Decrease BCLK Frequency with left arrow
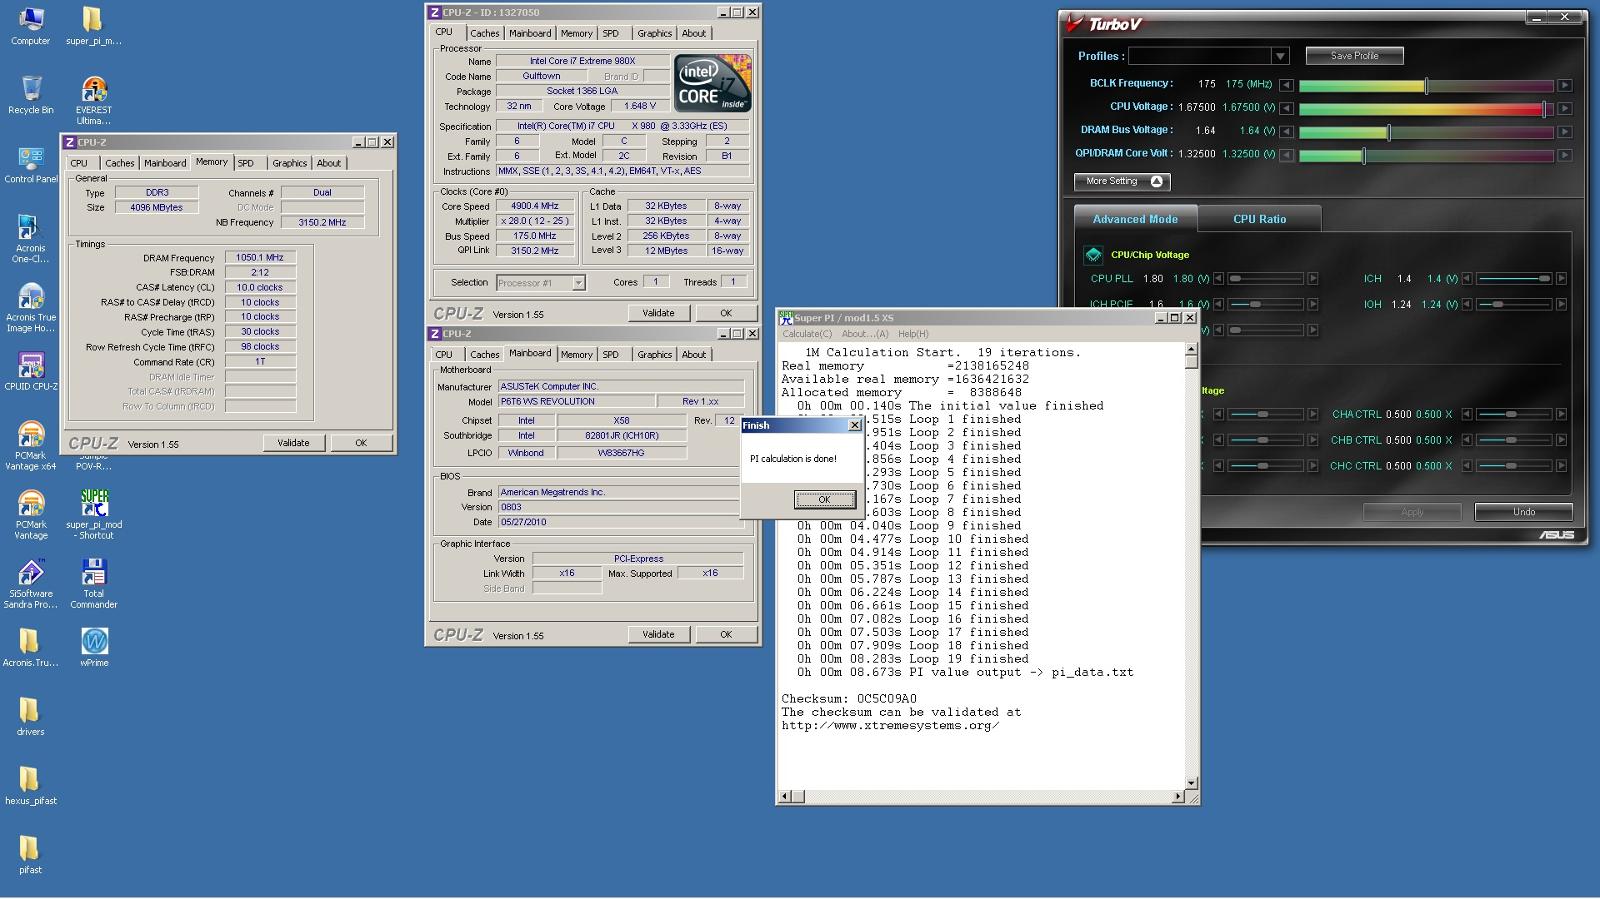Screen dimensions: 1600x899 (x=1286, y=85)
